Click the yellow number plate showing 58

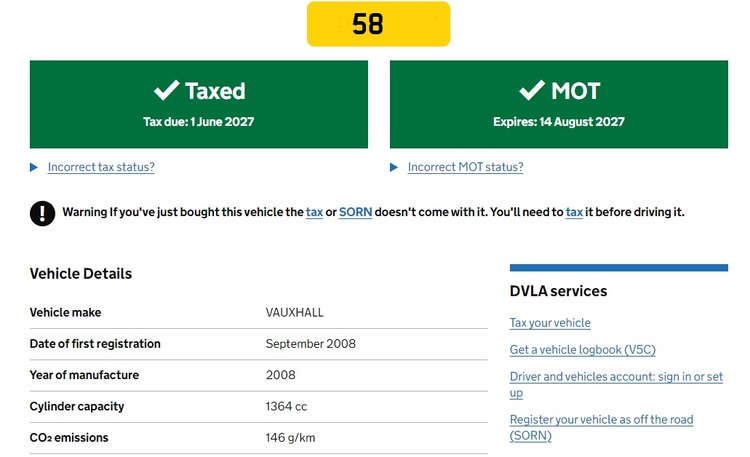[x=378, y=24]
